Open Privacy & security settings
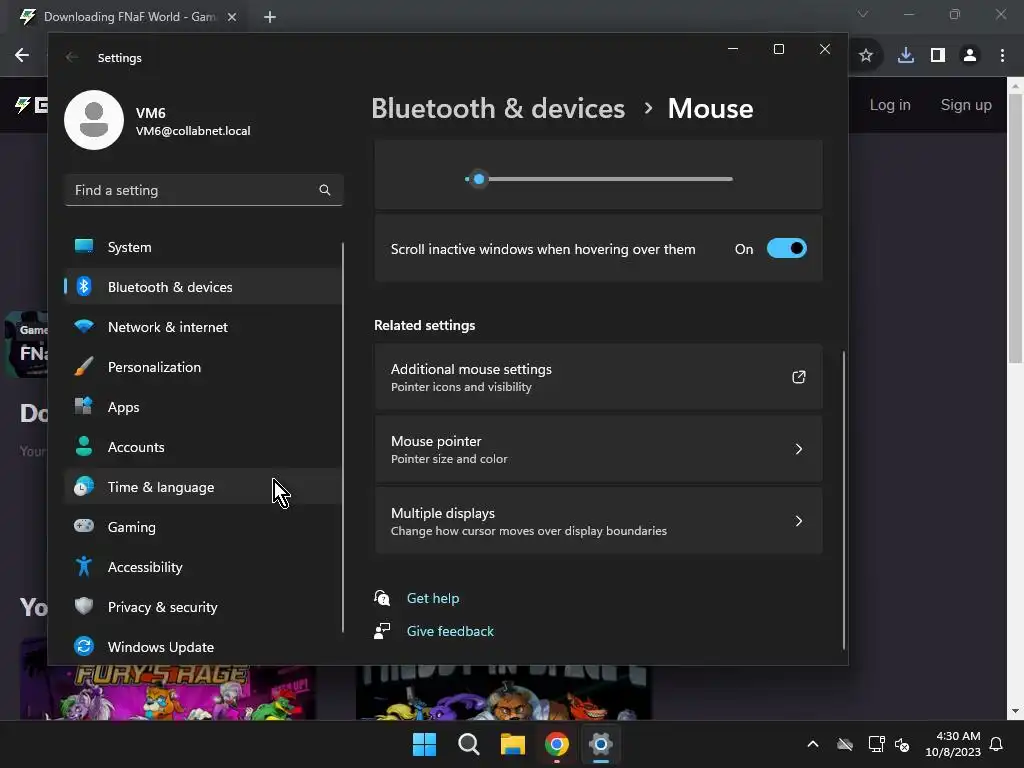This screenshot has width=1024, height=768. pyautogui.click(x=202, y=607)
